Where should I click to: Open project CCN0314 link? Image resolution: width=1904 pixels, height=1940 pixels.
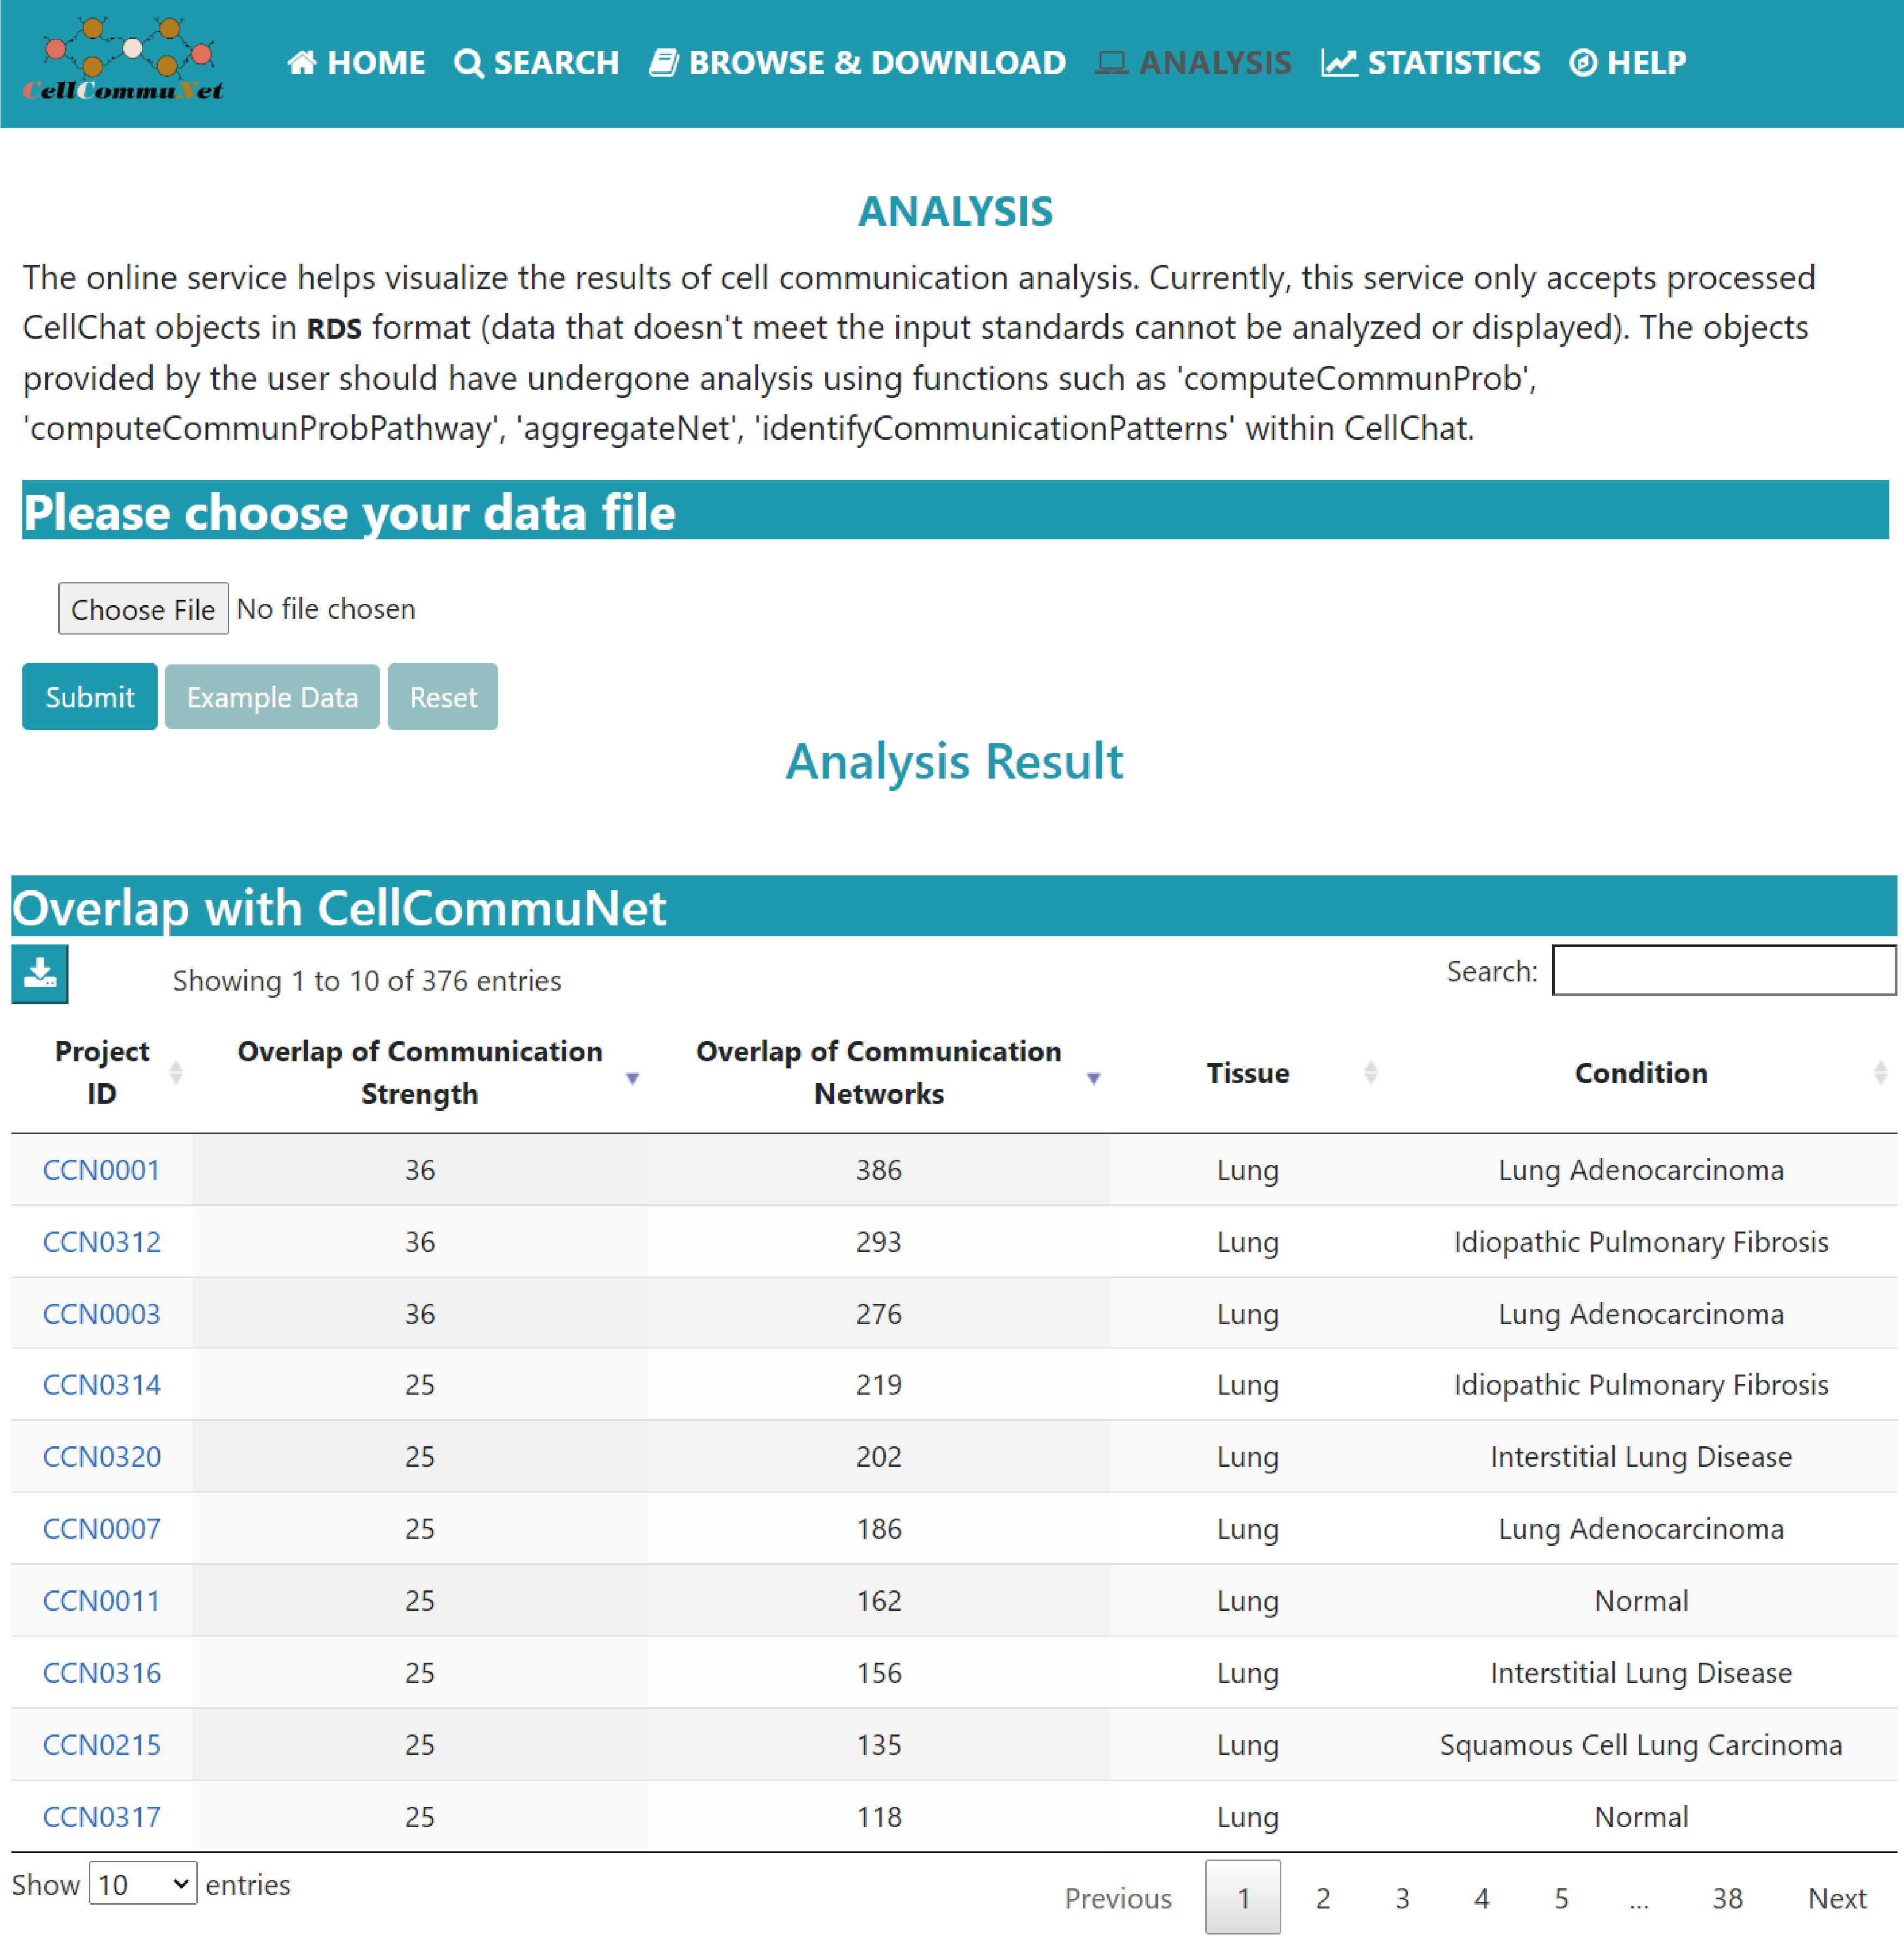(x=101, y=1385)
